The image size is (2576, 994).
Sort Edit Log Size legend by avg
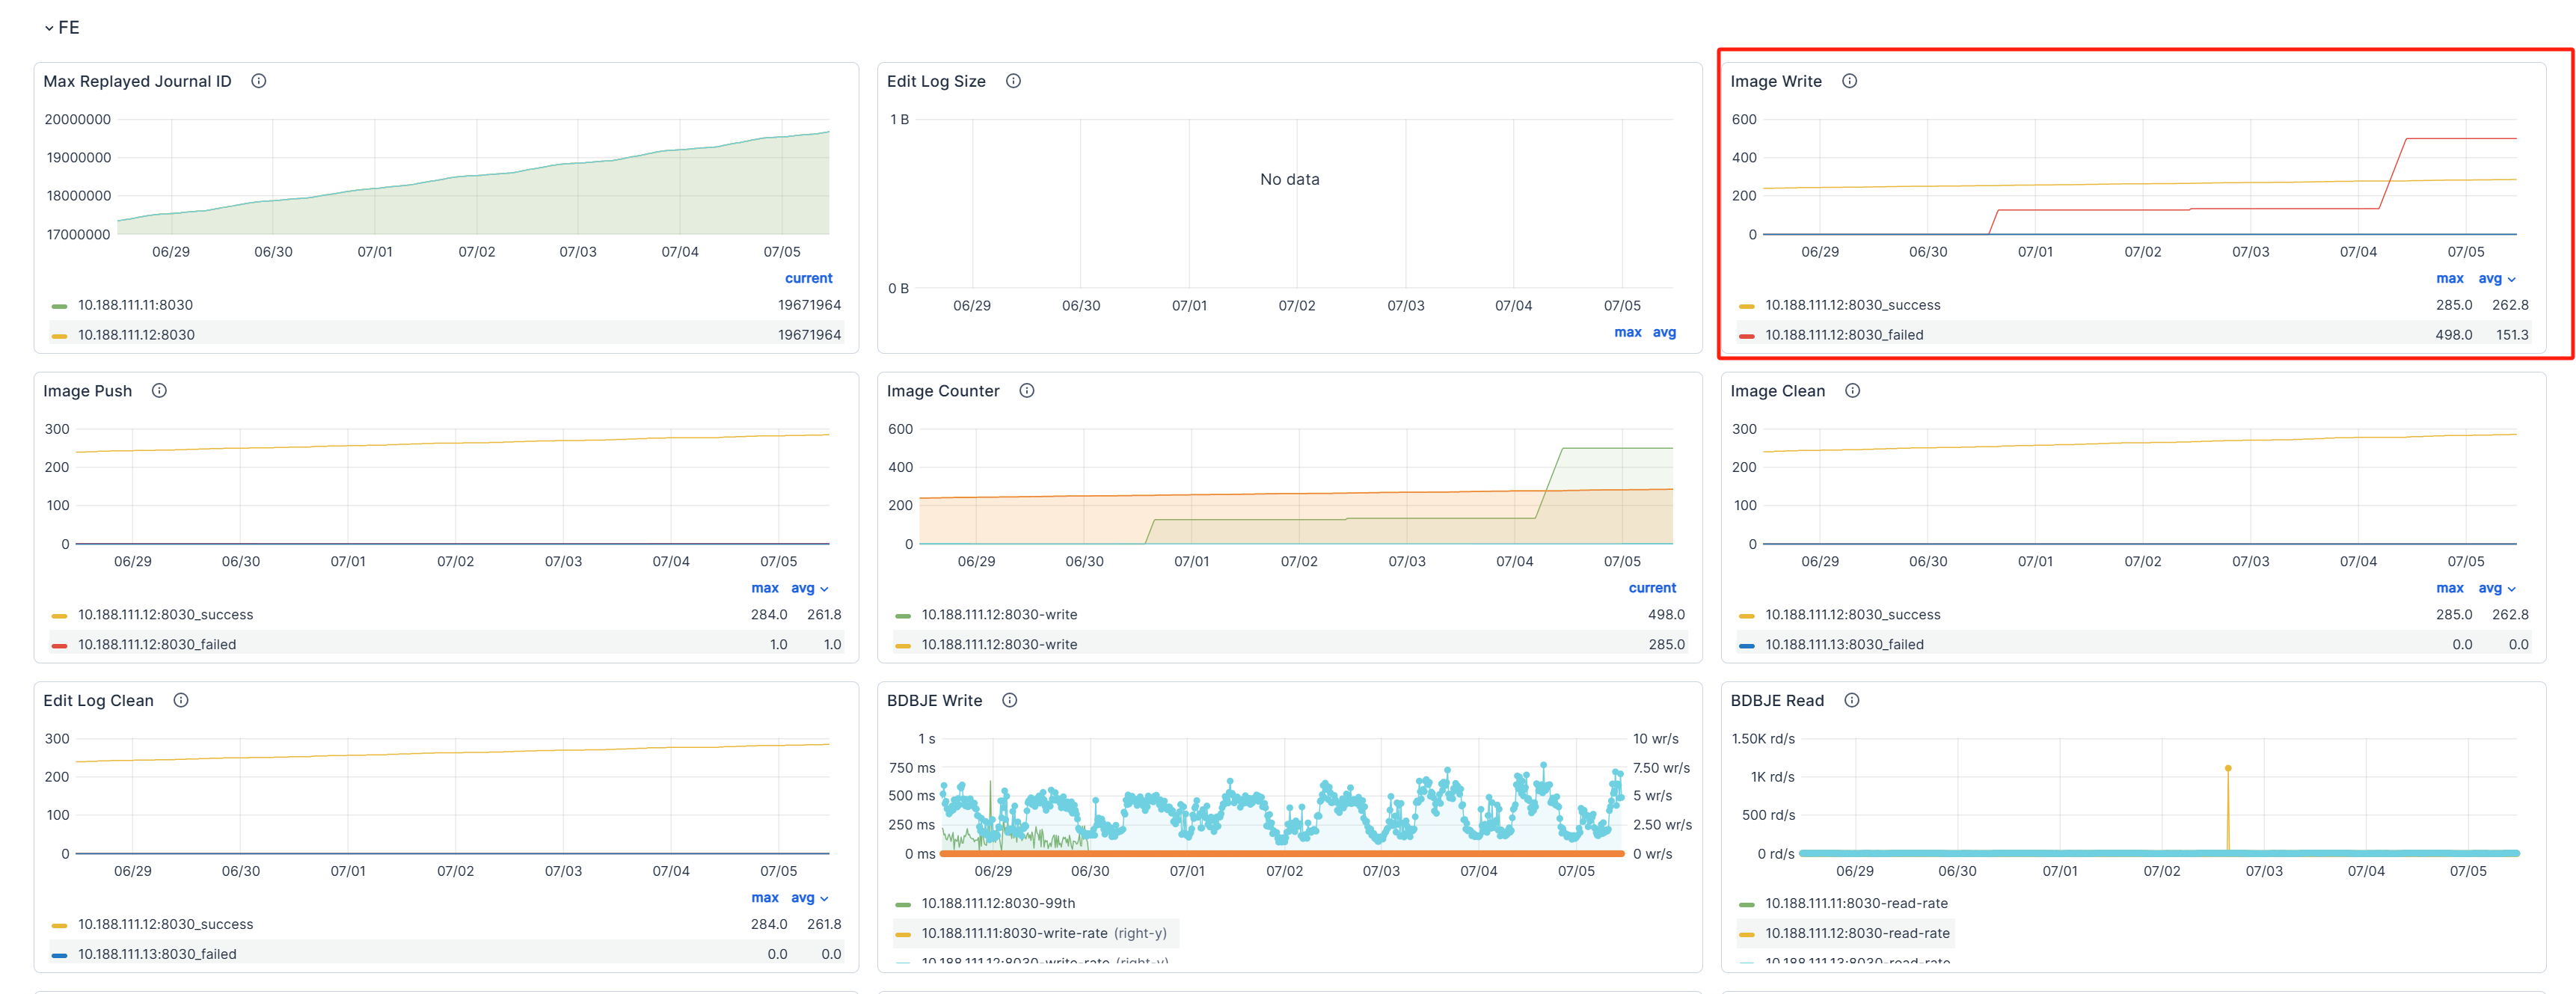tap(1664, 332)
